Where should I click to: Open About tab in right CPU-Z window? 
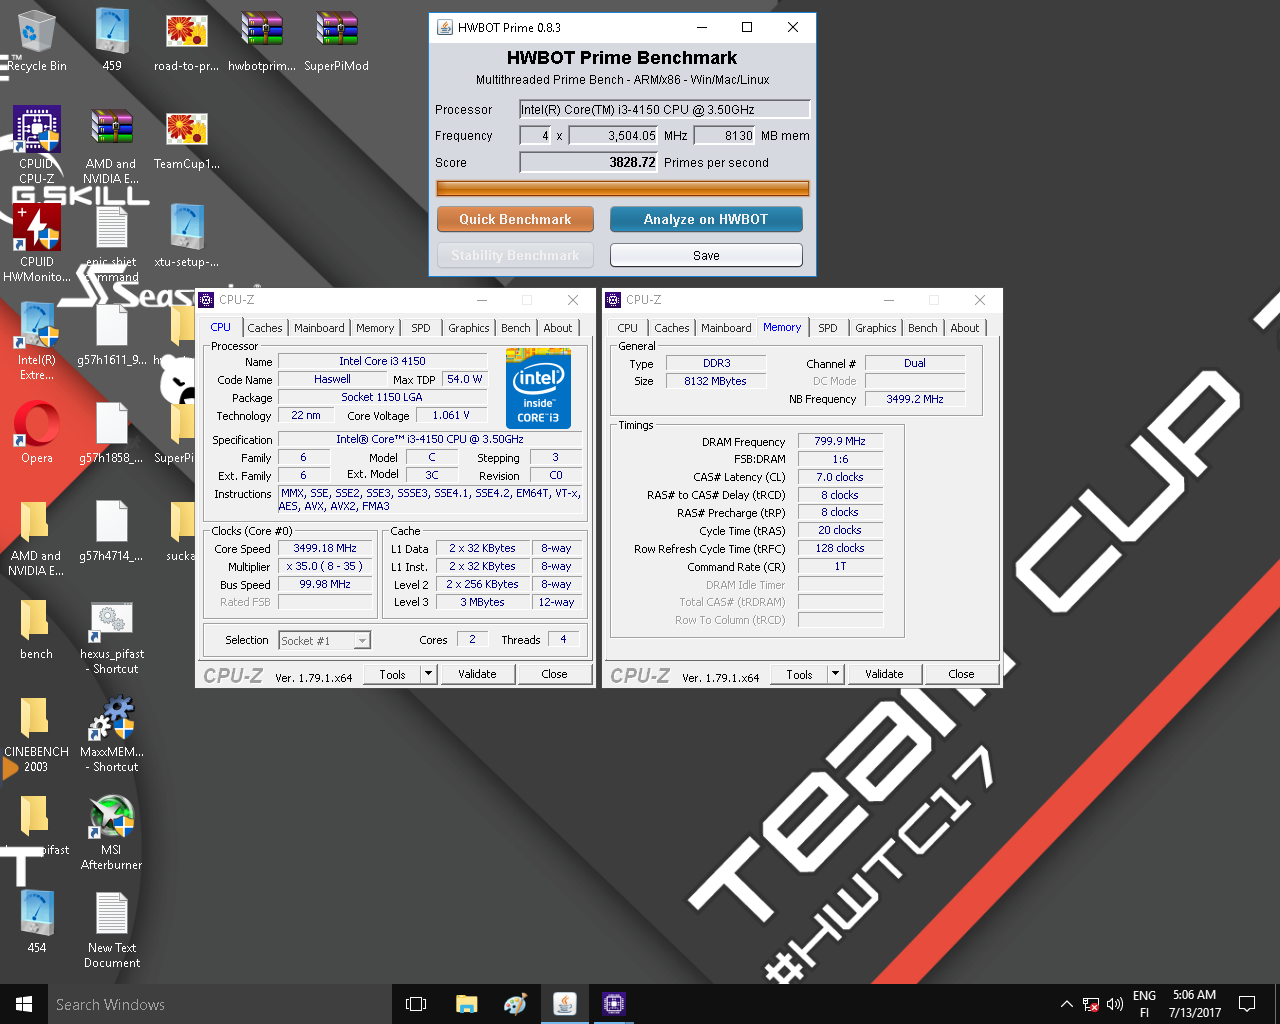[965, 328]
